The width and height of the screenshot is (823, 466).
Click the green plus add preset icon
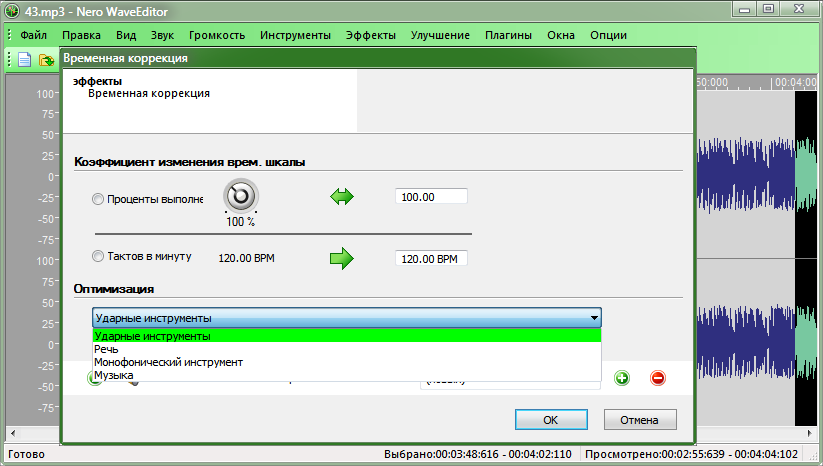[621, 378]
